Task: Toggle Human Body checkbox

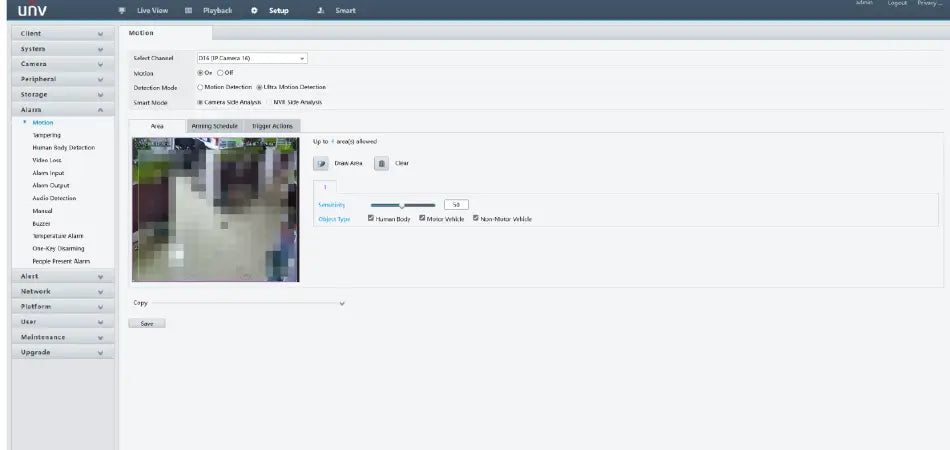Action: pyautogui.click(x=371, y=219)
